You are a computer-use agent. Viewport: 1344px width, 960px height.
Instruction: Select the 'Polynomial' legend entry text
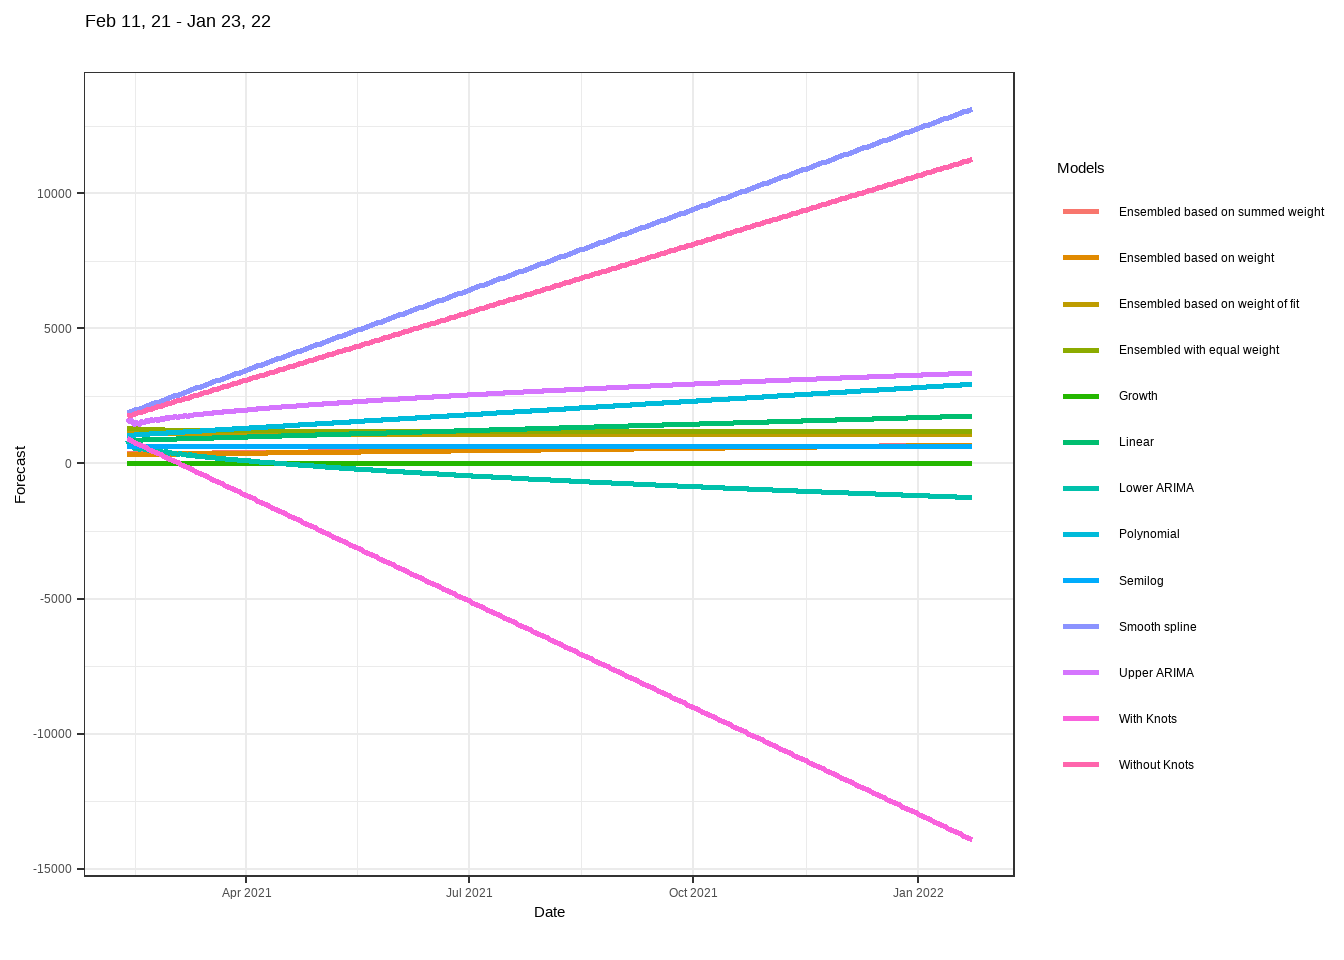1149,534
